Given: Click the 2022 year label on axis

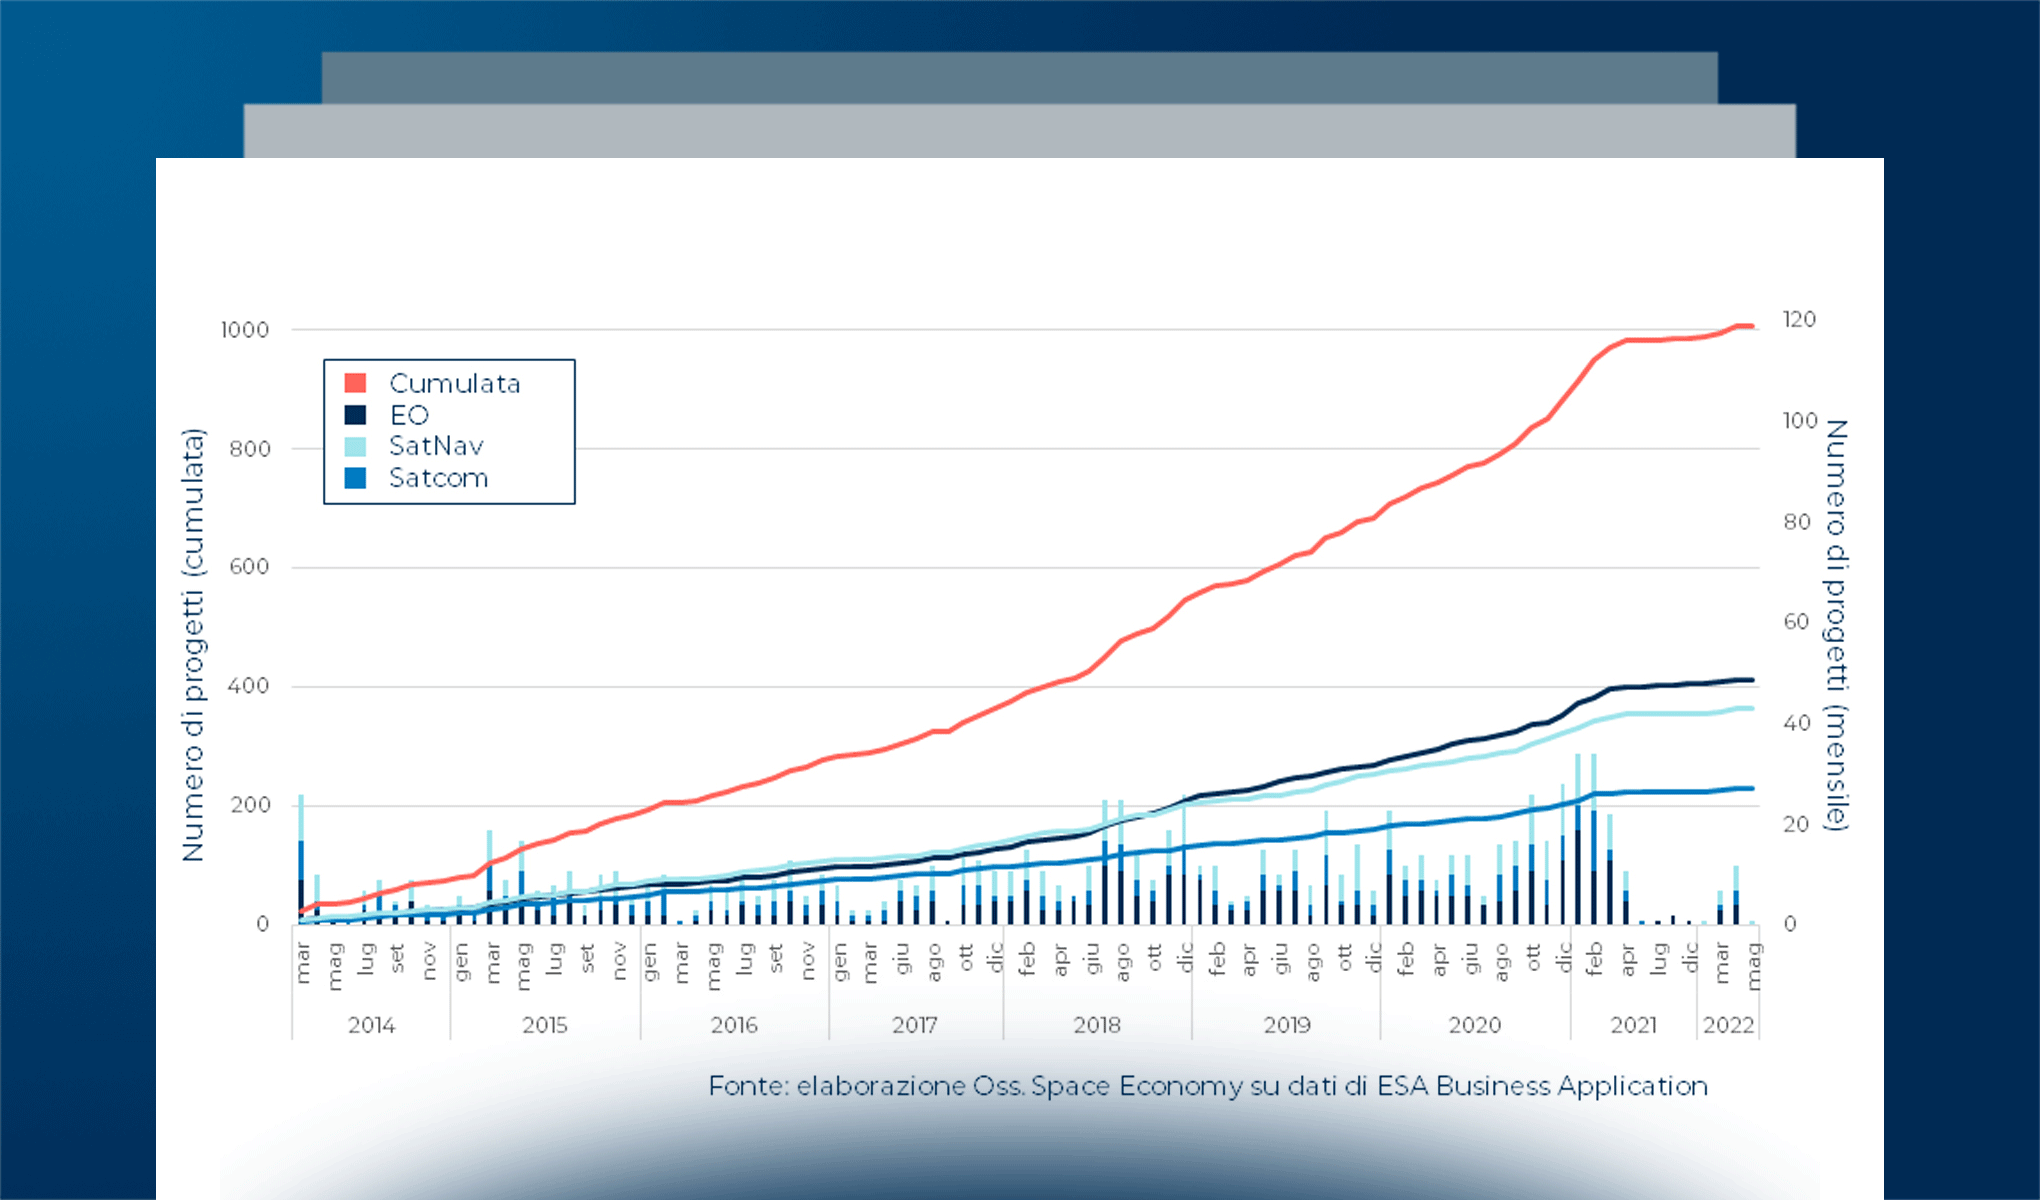Looking at the screenshot, I should pos(1728,1025).
